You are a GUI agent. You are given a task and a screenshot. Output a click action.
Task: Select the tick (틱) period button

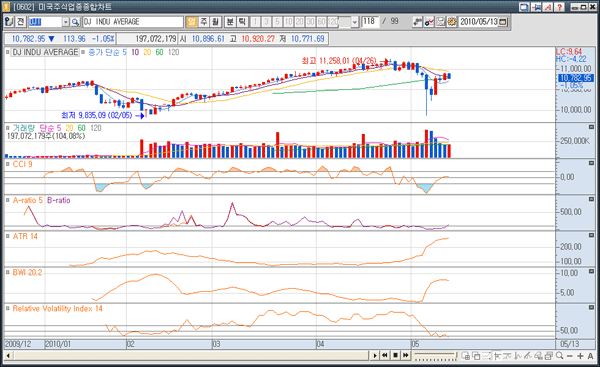pyautogui.click(x=242, y=22)
